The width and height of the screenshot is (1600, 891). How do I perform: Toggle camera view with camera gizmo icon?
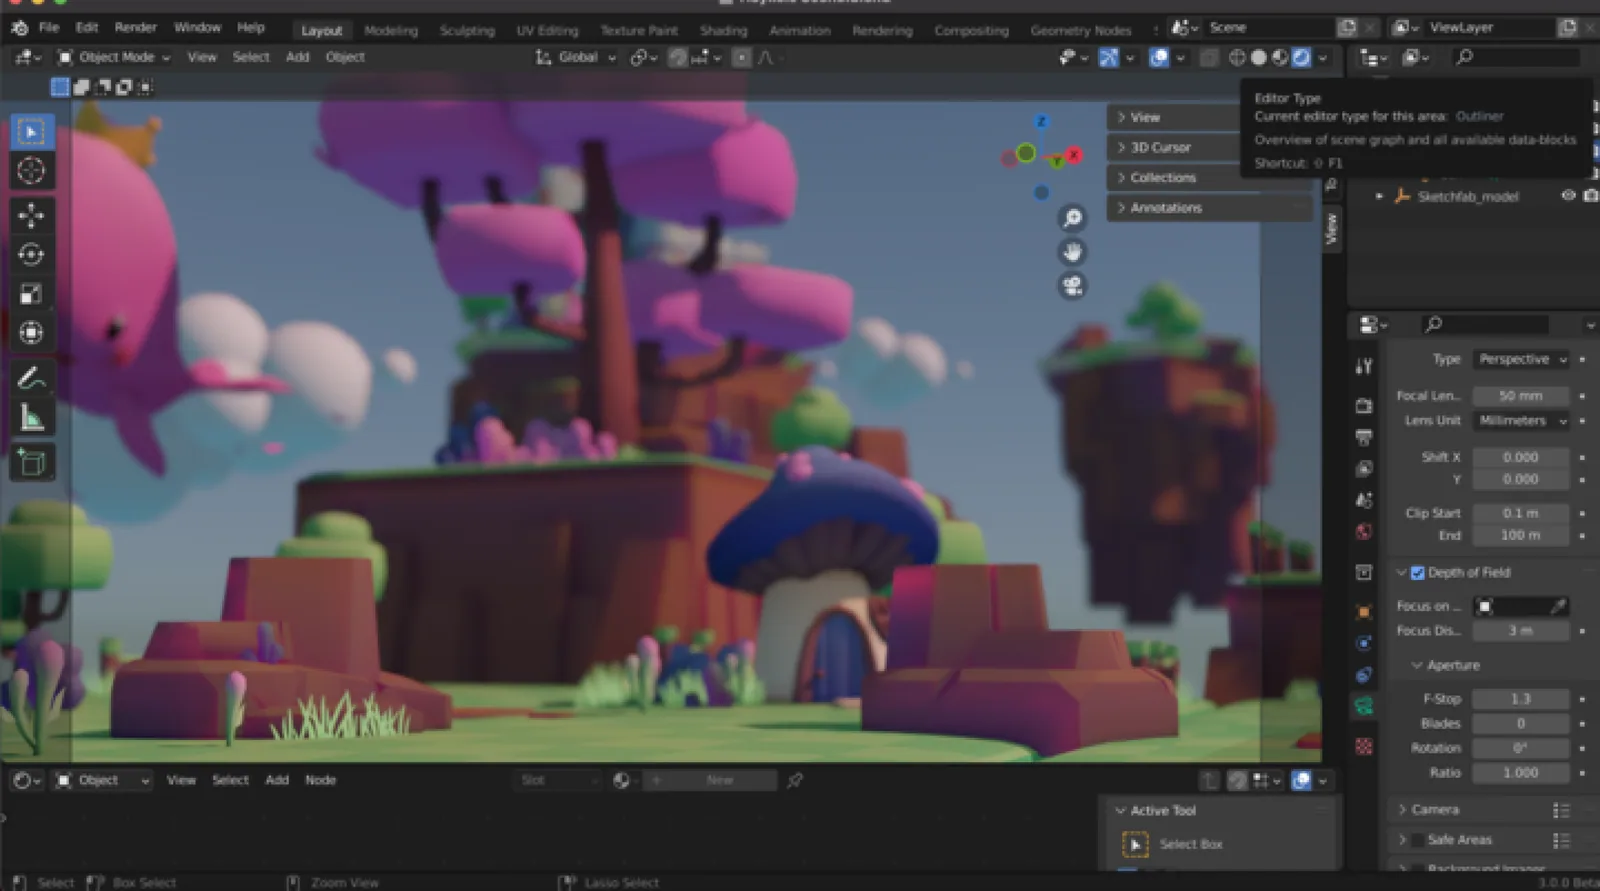[1072, 286]
